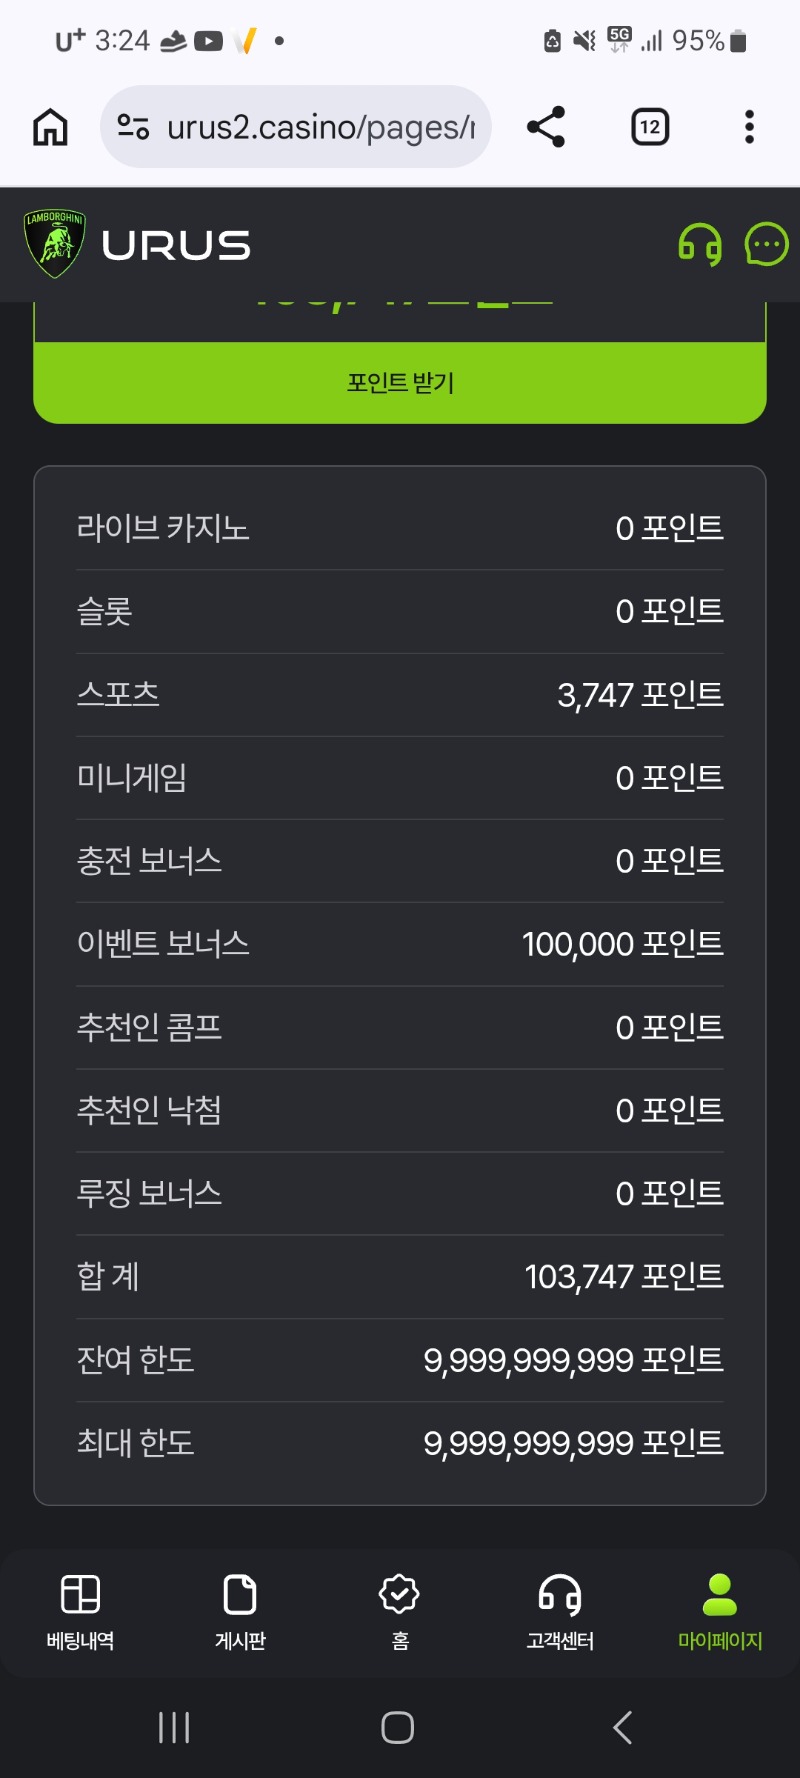800x1778 pixels.
Task: Tap the urus2.casino address bar
Action: (x=296, y=127)
